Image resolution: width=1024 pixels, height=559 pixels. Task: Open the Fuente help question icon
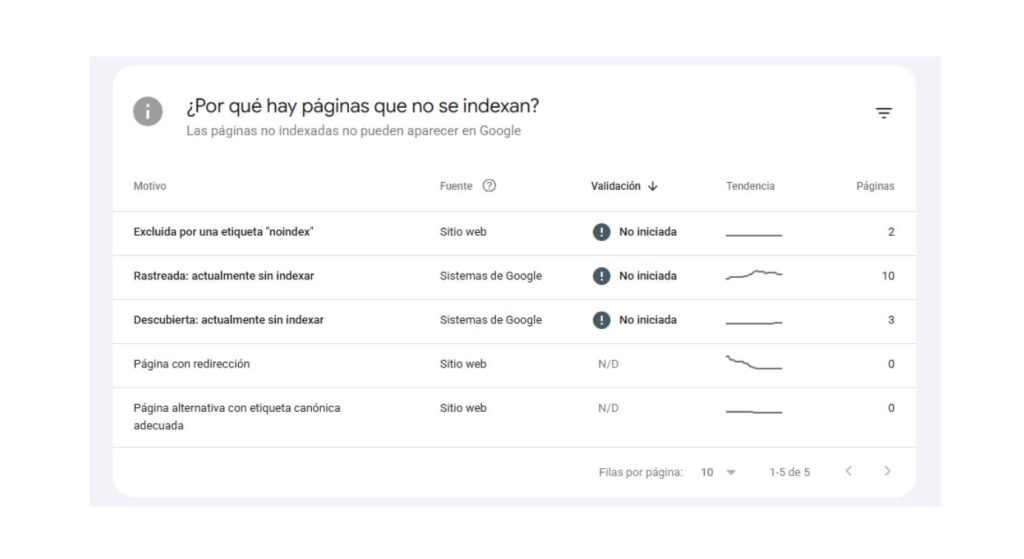[x=489, y=185]
